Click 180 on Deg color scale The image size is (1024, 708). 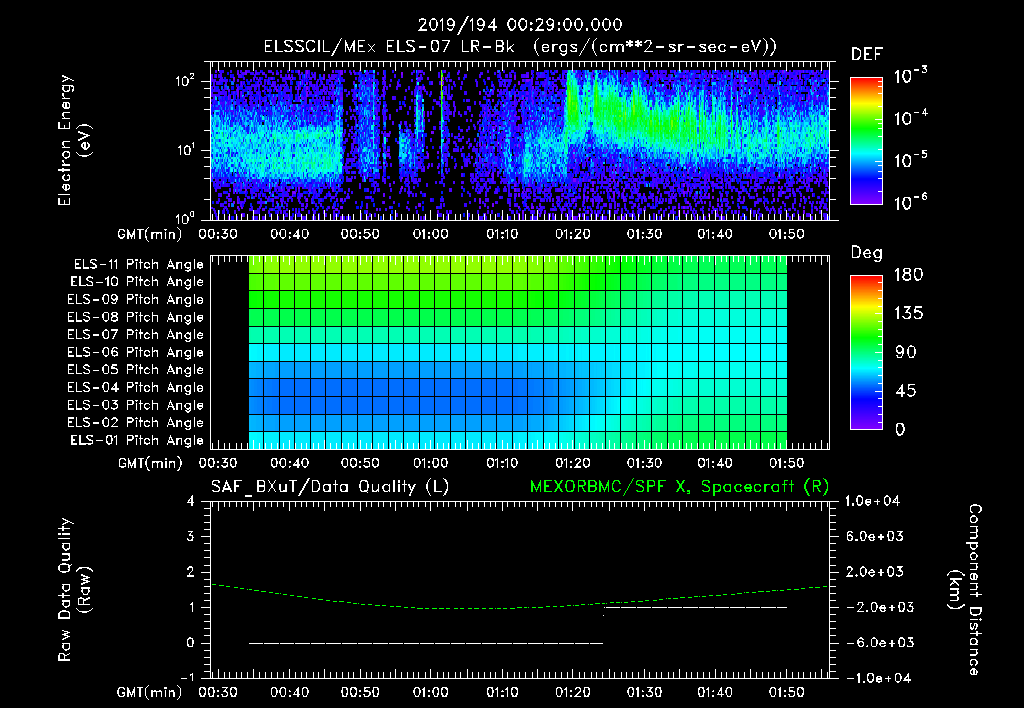click(x=909, y=275)
